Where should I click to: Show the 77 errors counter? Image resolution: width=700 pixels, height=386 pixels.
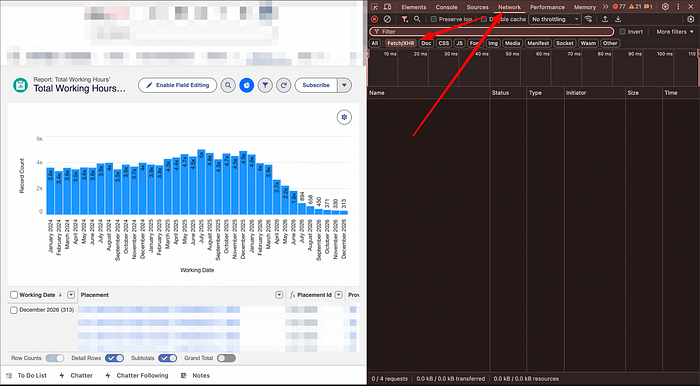click(x=619, y=7)
